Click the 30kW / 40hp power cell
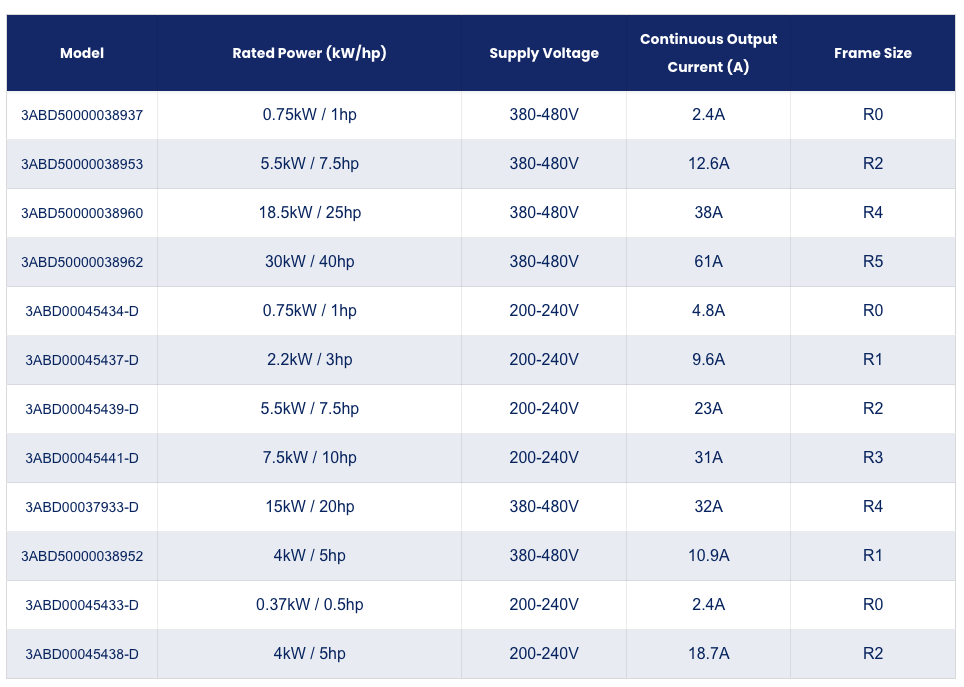Viewport: 964px width, 687px height. click(309, 261)
